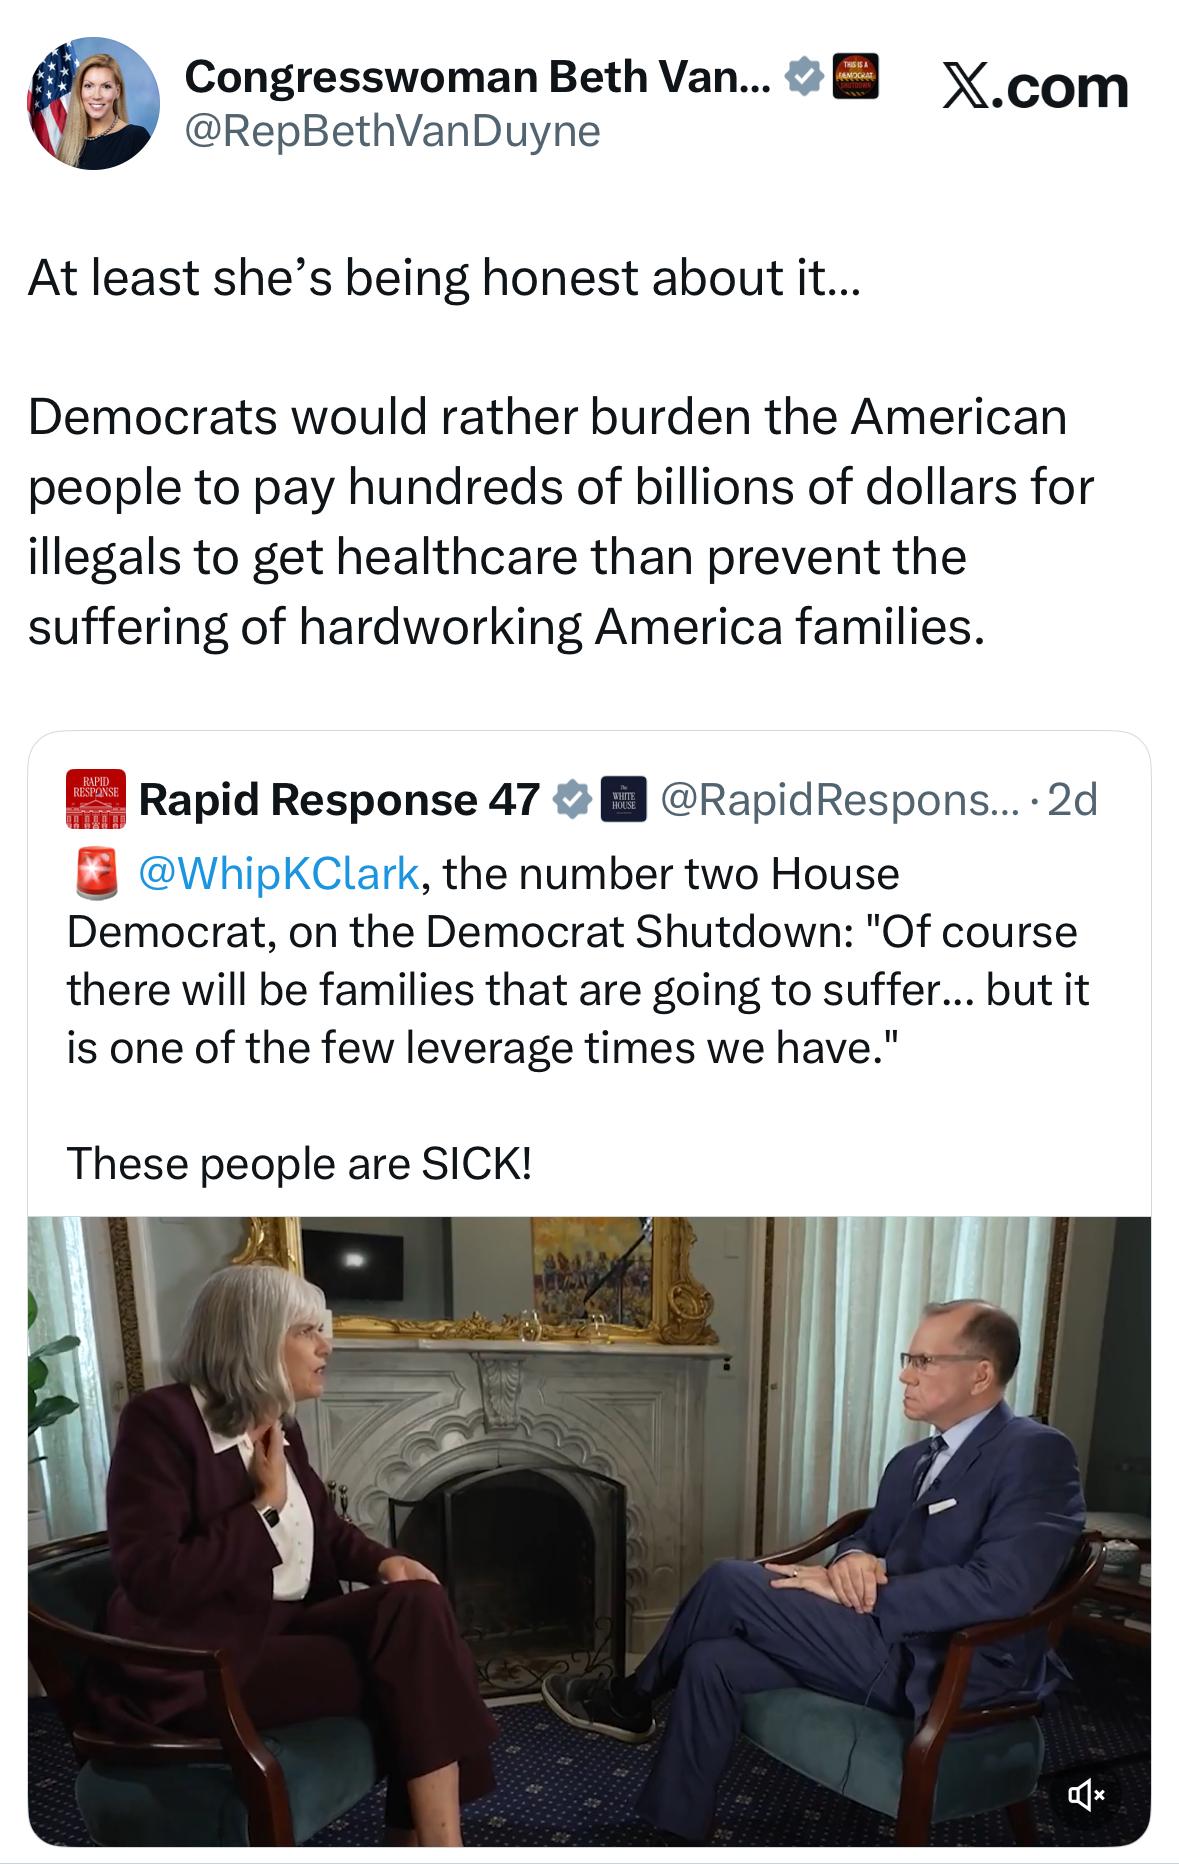Click Rapid Response 47 verified checkmark
Screen dimensions: 1179x1864
(x=571, y=800)
